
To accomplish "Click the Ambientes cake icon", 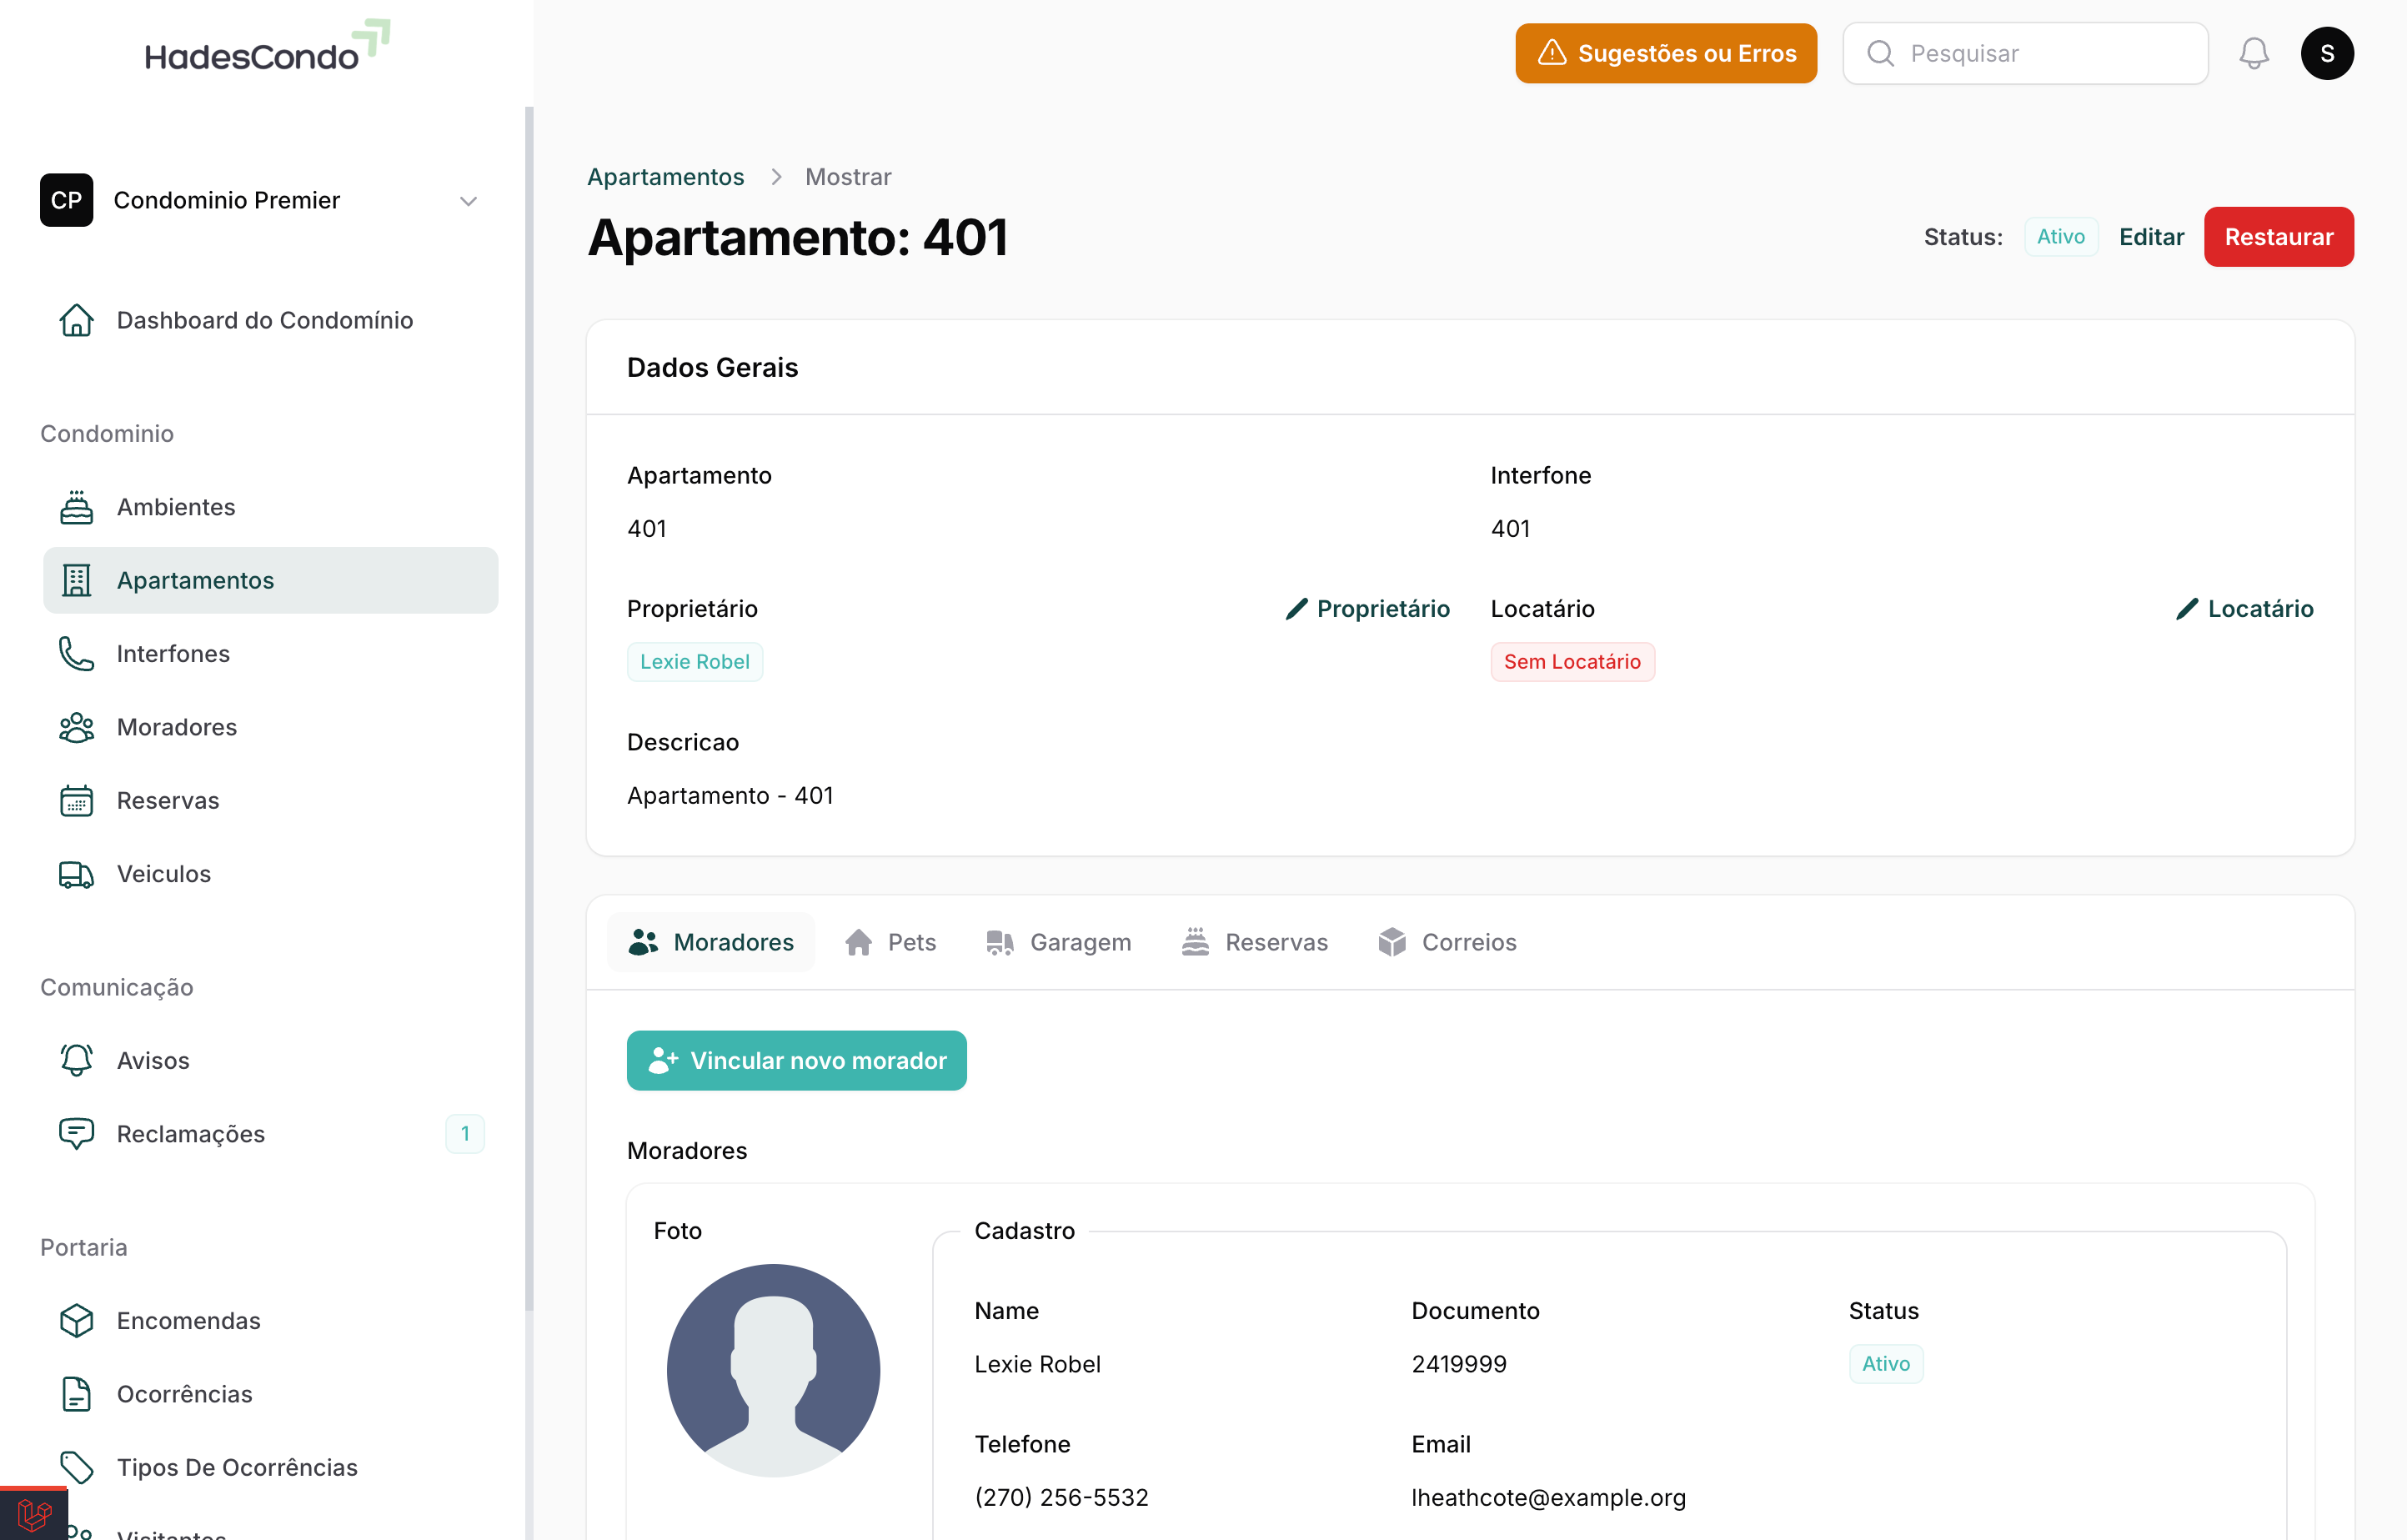I will coord(76,507).
